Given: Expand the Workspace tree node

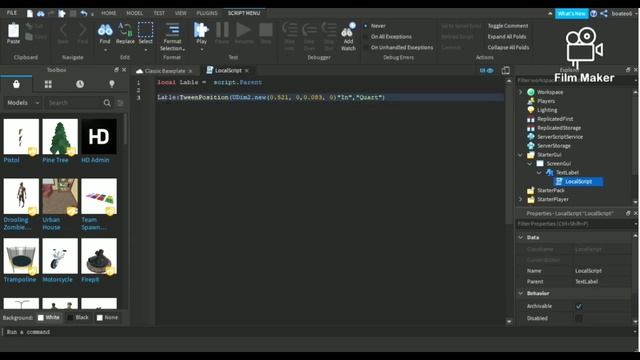Looking at the screenshot, I should coord(520,92).
